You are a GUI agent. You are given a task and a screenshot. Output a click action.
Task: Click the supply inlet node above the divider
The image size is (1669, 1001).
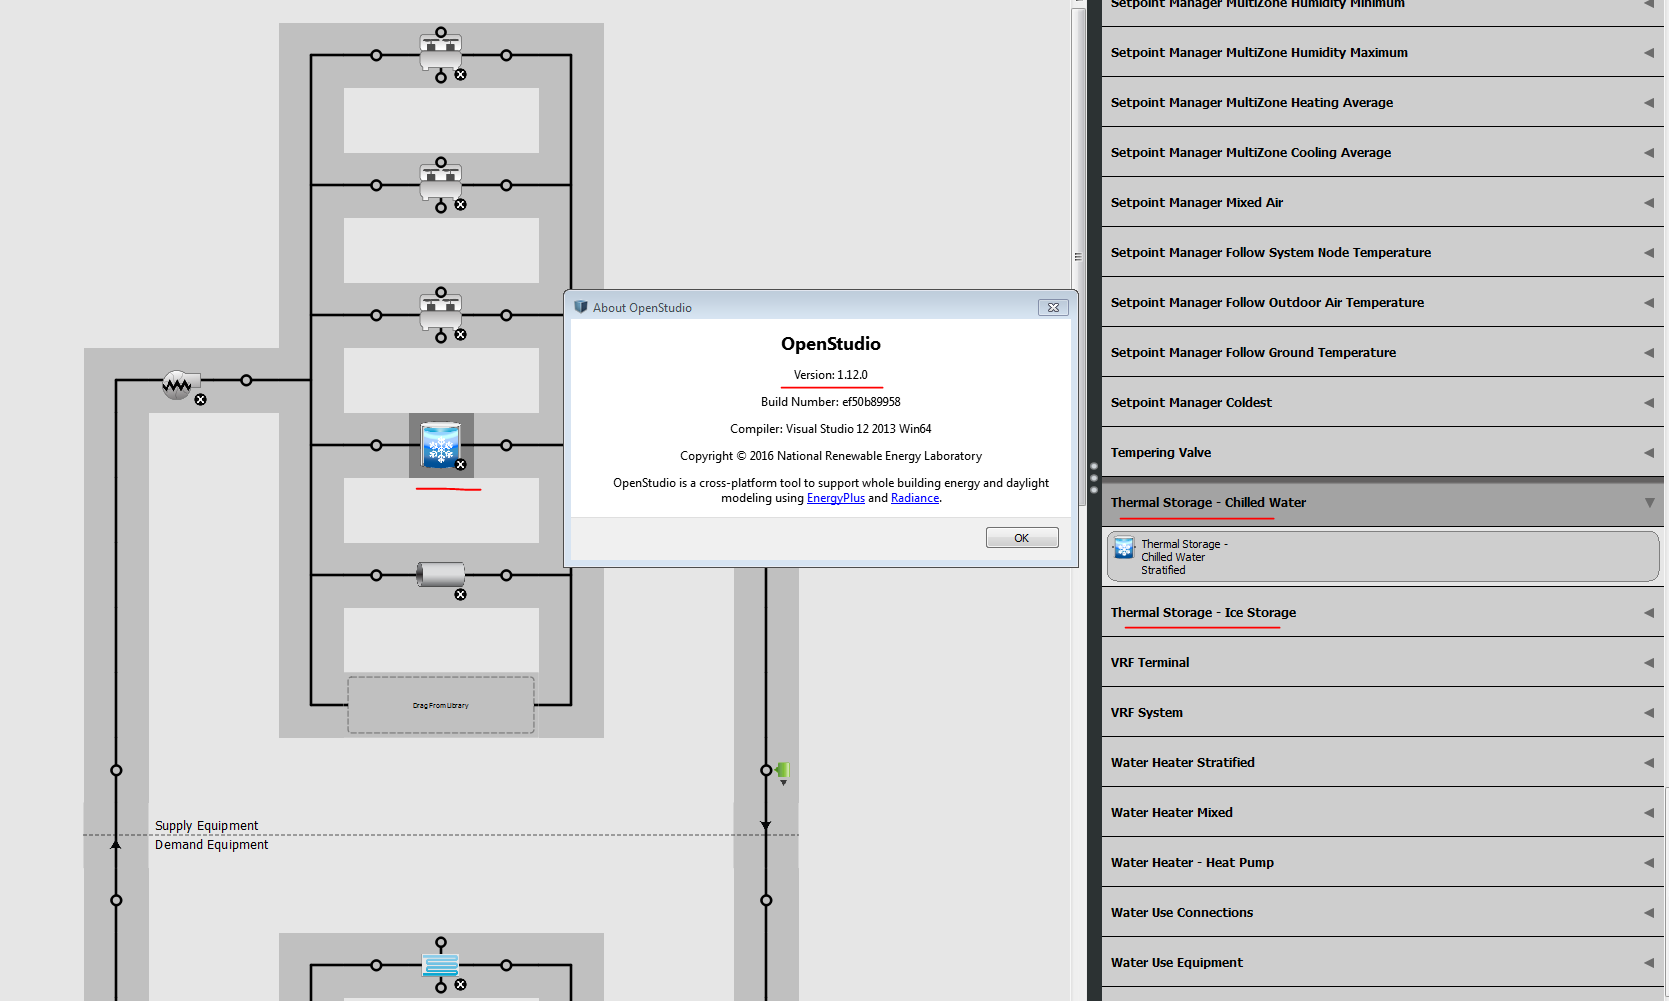pyautogui.click(x=116, y=770)
